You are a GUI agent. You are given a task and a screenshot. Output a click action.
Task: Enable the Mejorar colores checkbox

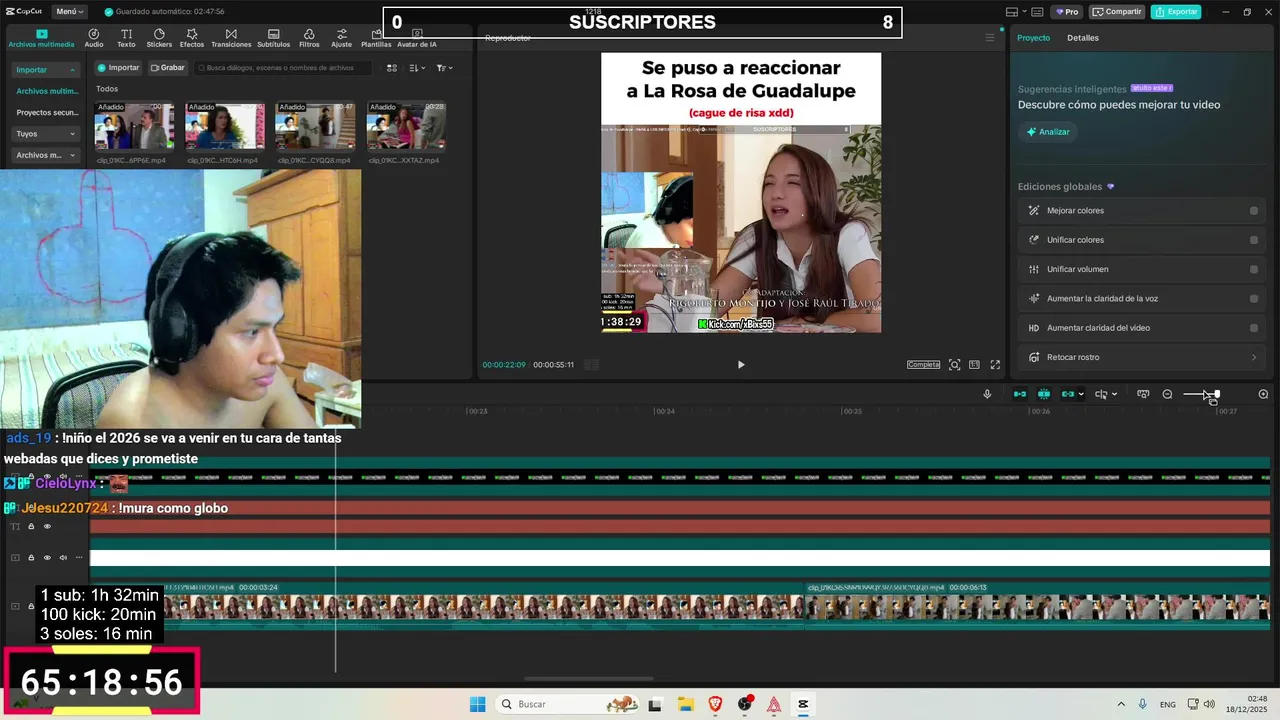(x=1254, y=211)
